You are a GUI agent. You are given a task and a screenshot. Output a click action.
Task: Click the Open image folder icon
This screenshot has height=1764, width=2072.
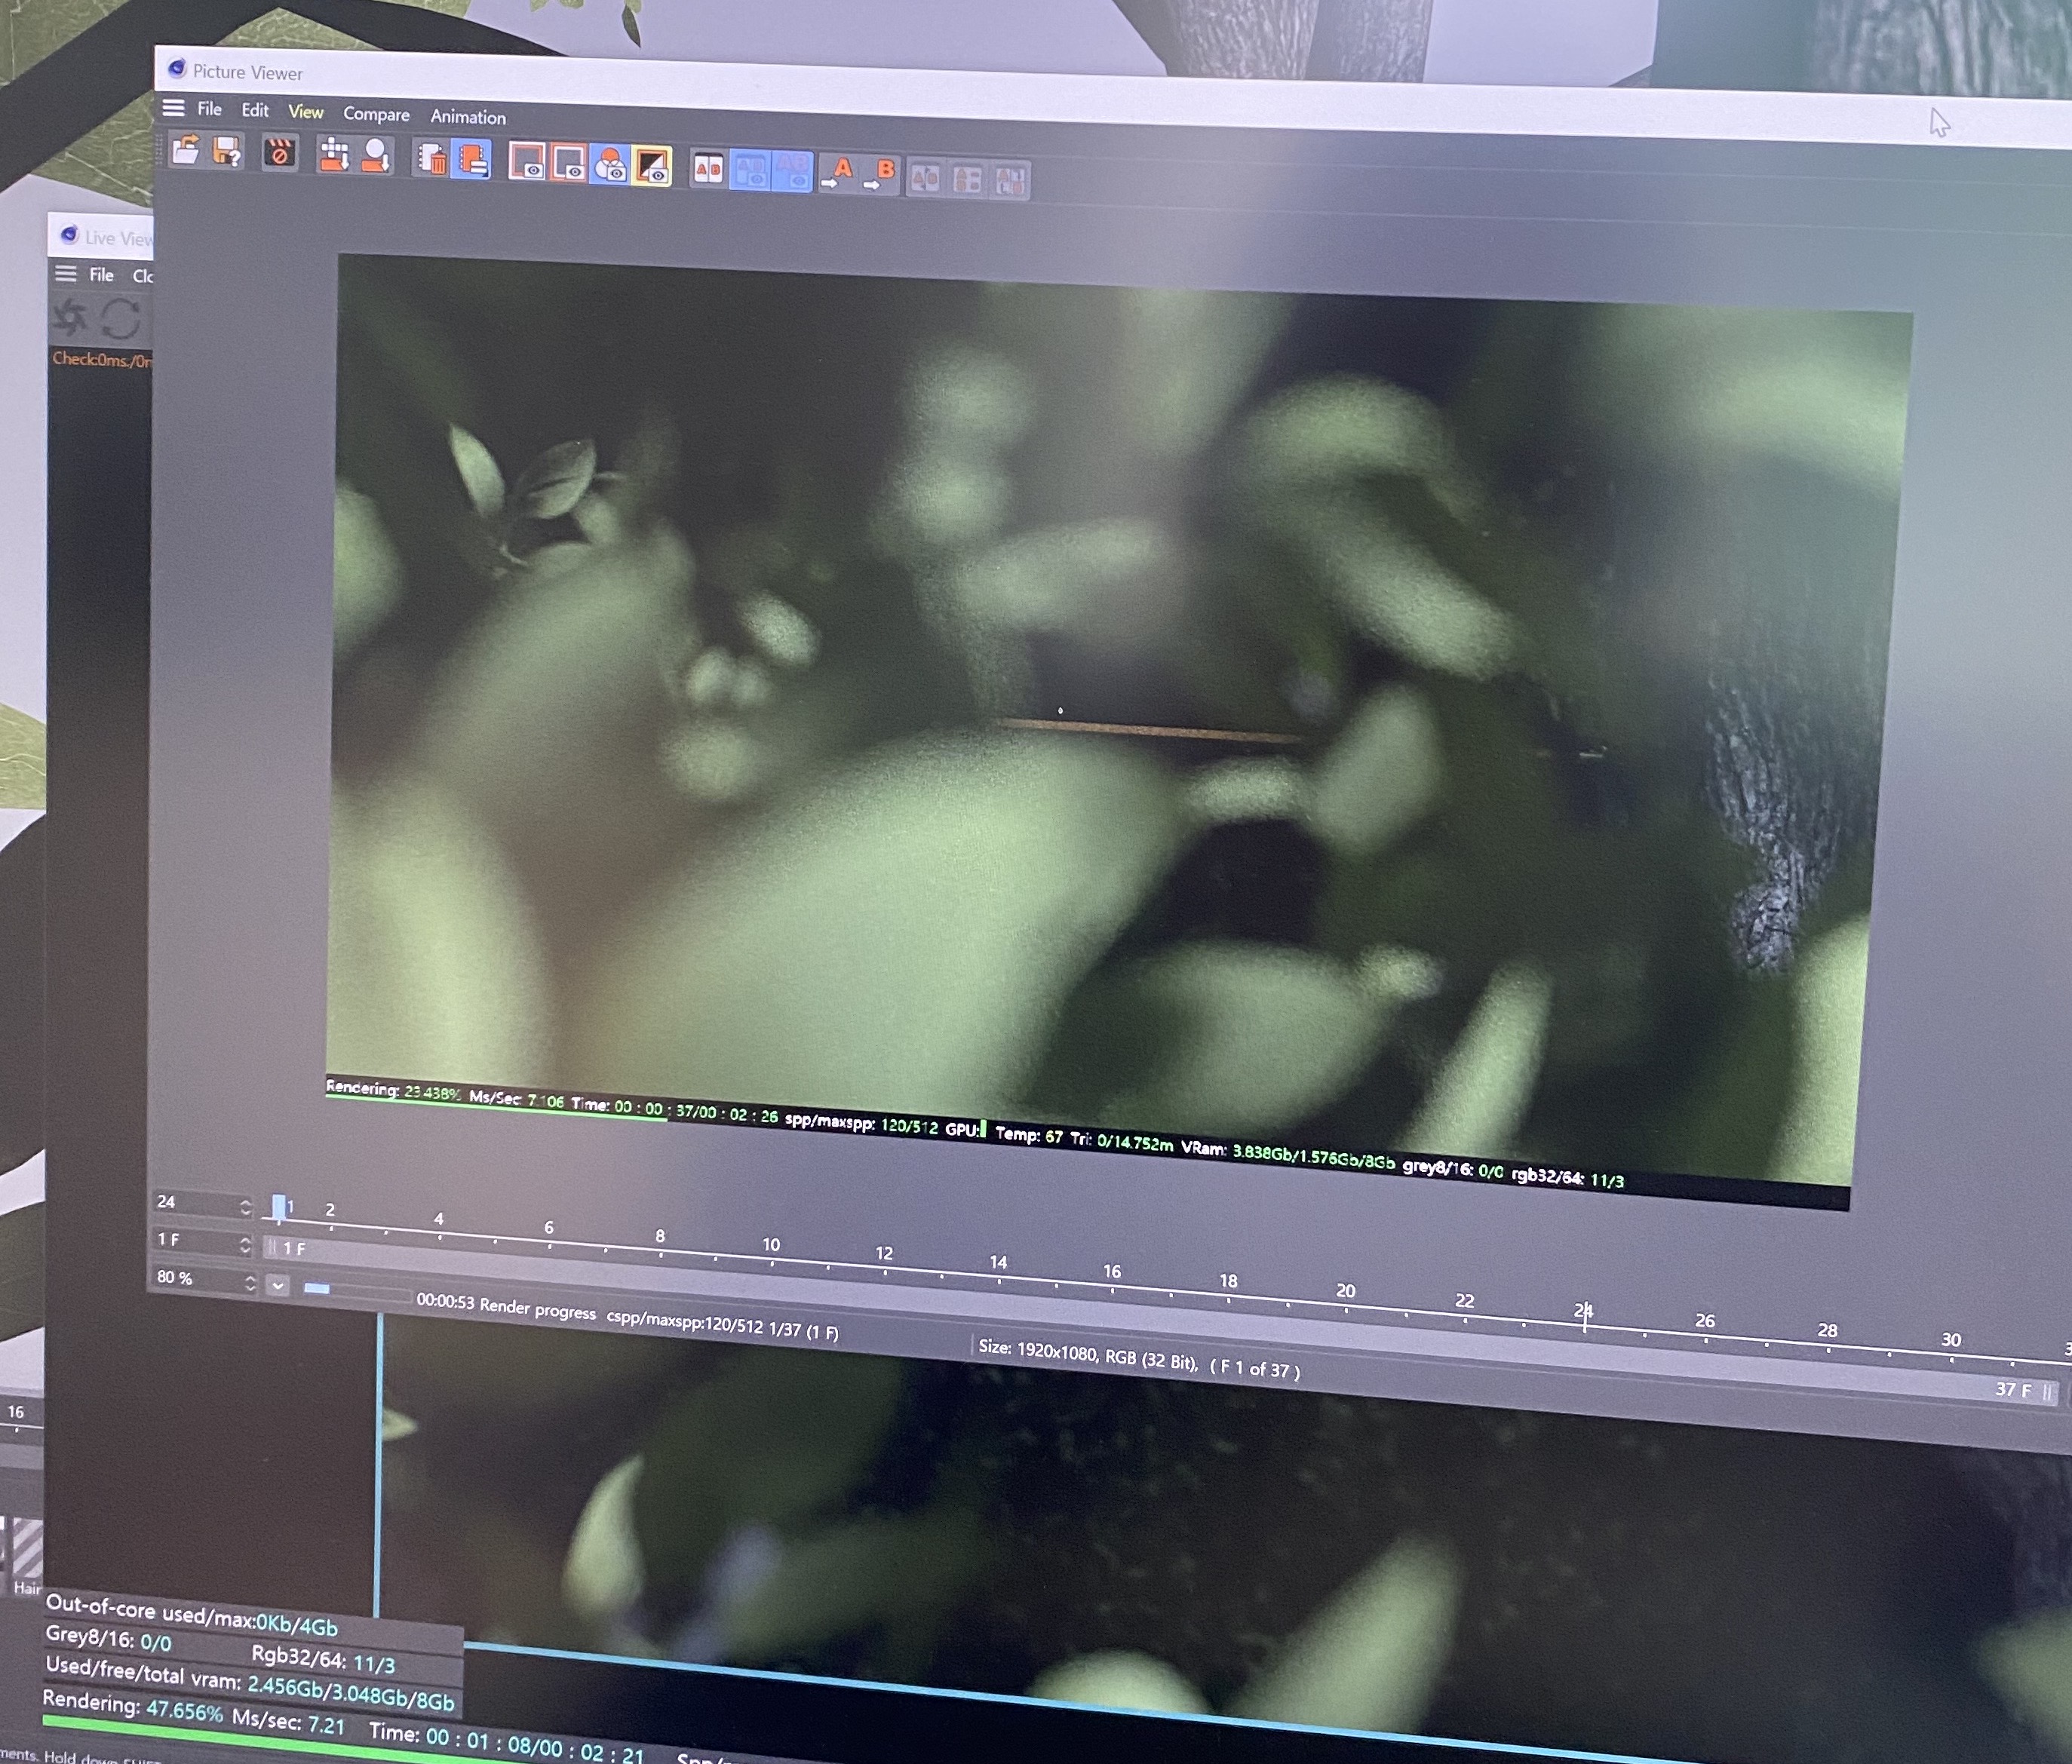pos(185,150)
